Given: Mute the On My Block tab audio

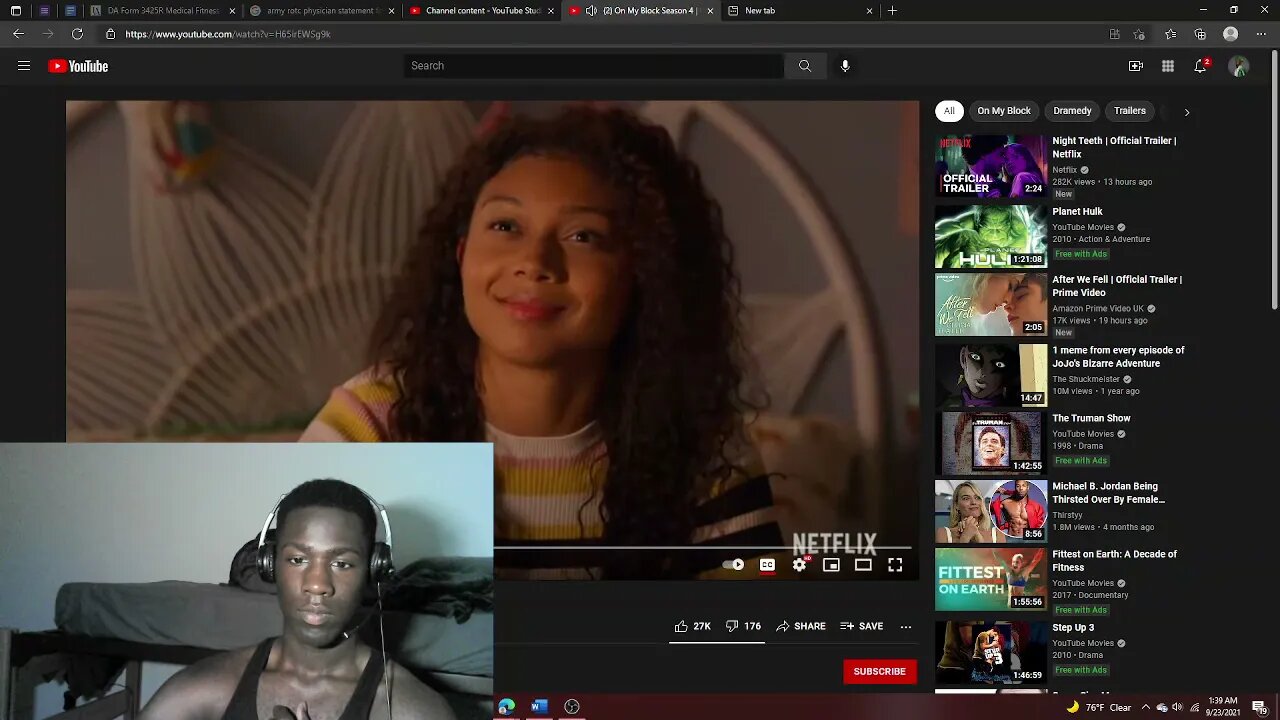Looking at the screenshot, I should pyautogui.click(x=591, y=11).
